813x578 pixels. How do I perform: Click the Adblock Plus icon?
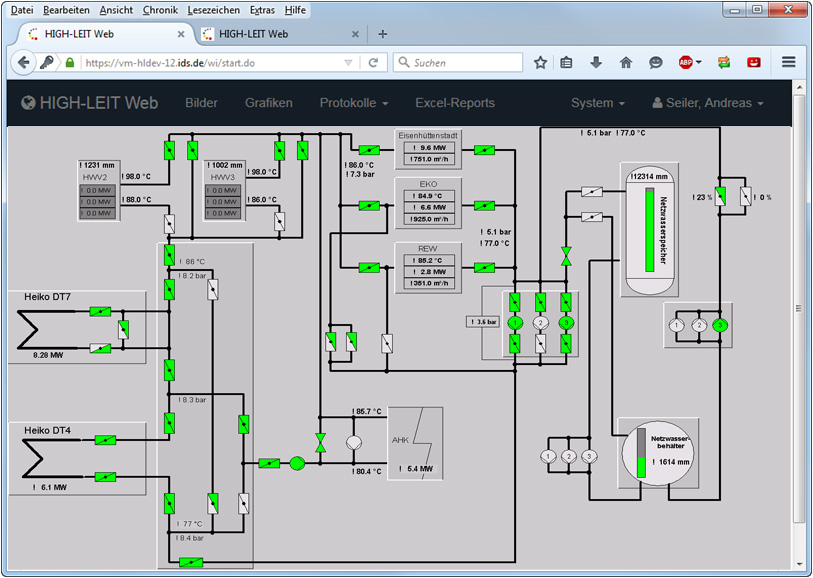(x=687, y=62)
